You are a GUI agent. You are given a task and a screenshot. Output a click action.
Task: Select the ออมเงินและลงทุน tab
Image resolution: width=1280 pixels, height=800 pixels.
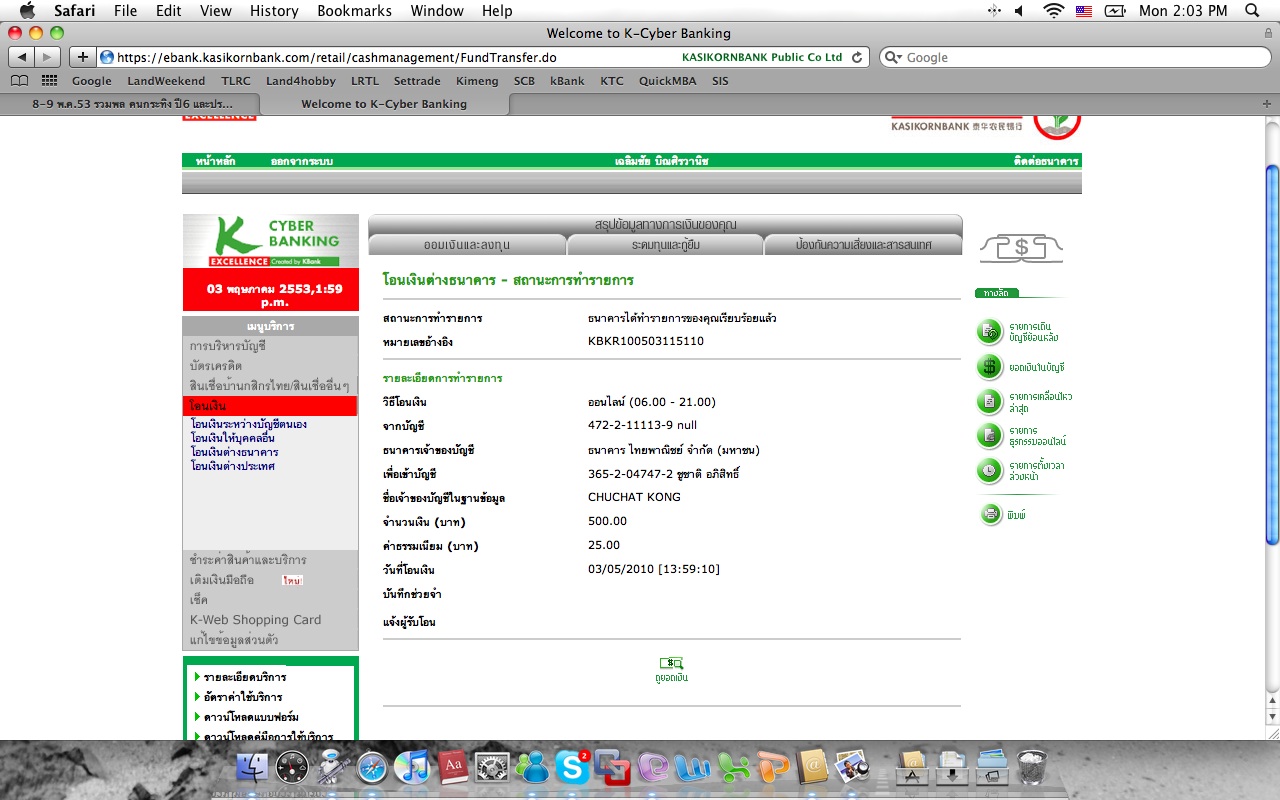coord(468,244)
